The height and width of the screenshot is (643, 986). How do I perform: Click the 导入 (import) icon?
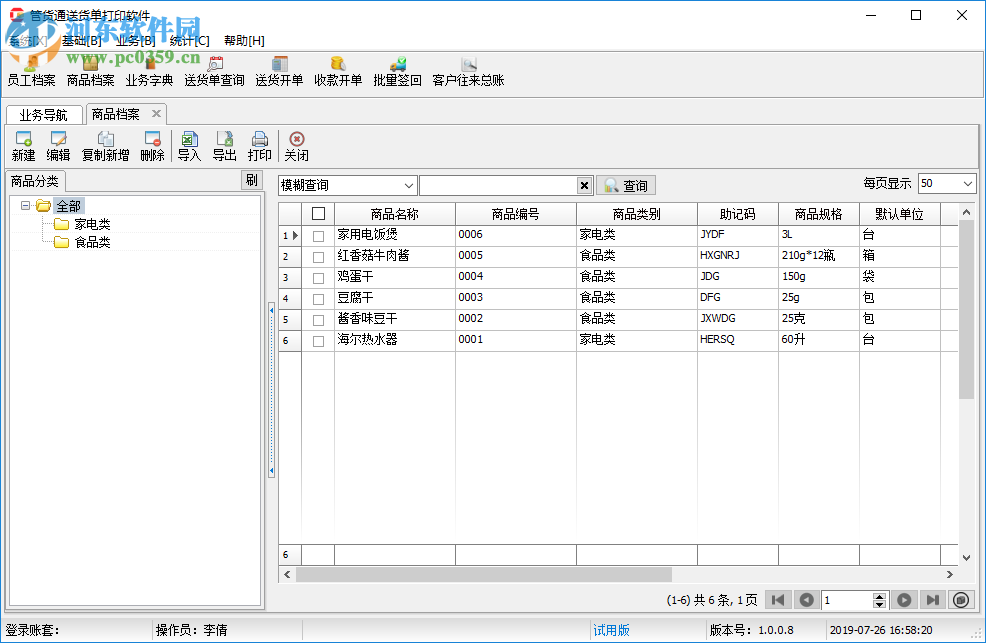coord(189,146)
